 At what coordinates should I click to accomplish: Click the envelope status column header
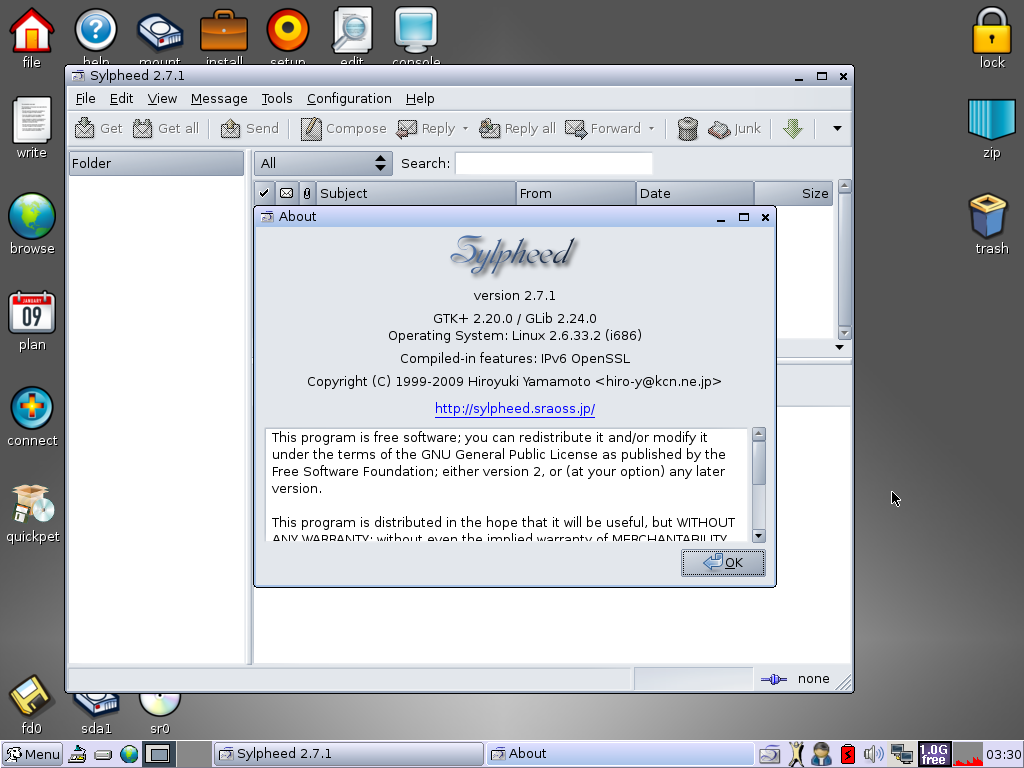[x=286, y=193]
